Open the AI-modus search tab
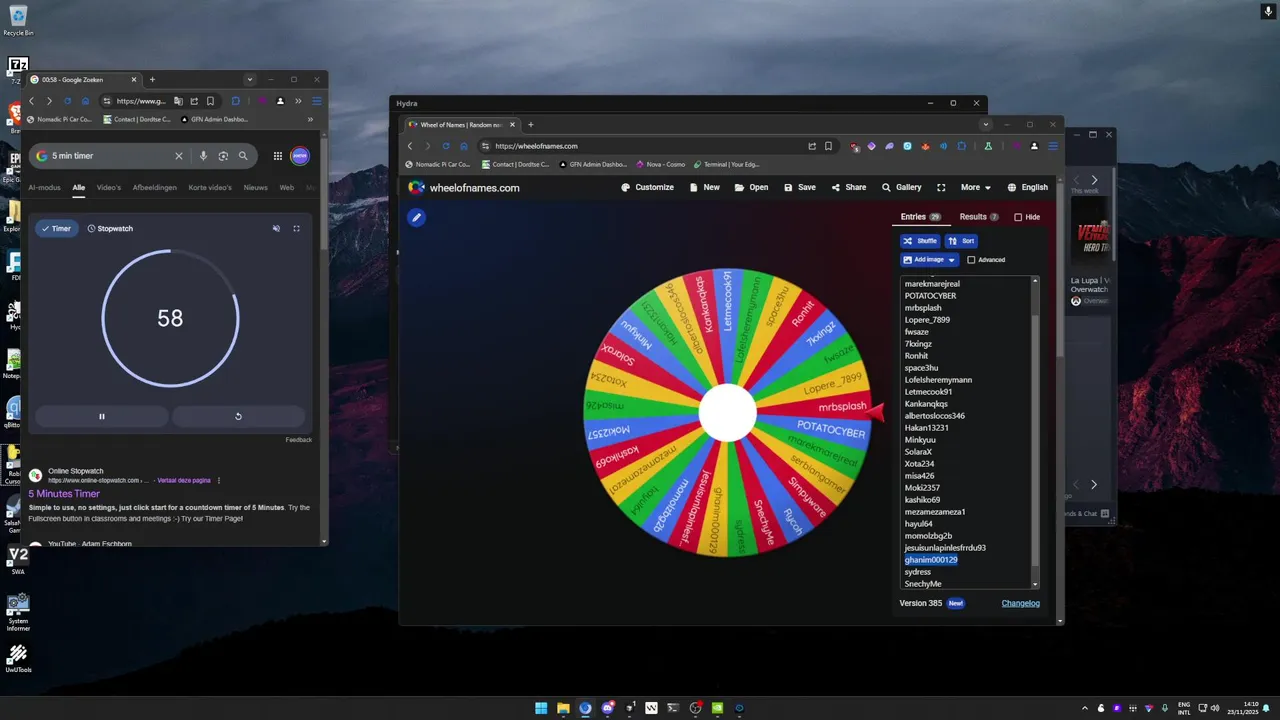 (44, 188)
